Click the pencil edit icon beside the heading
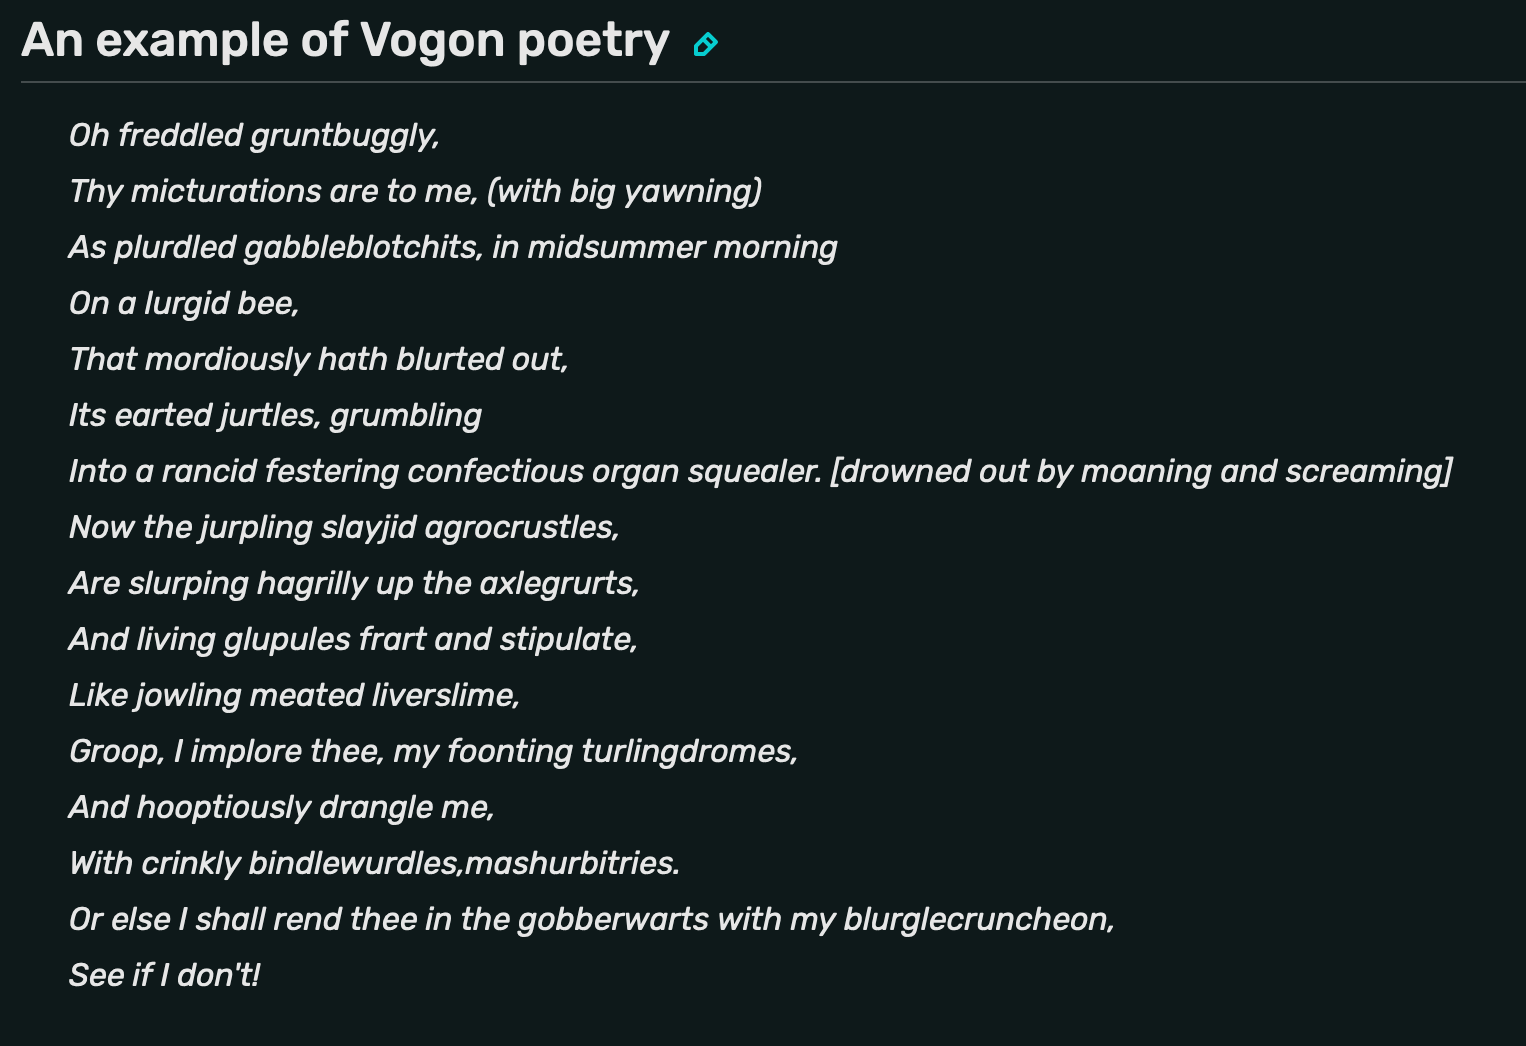1526x1046 pixels. coord(705,44)
